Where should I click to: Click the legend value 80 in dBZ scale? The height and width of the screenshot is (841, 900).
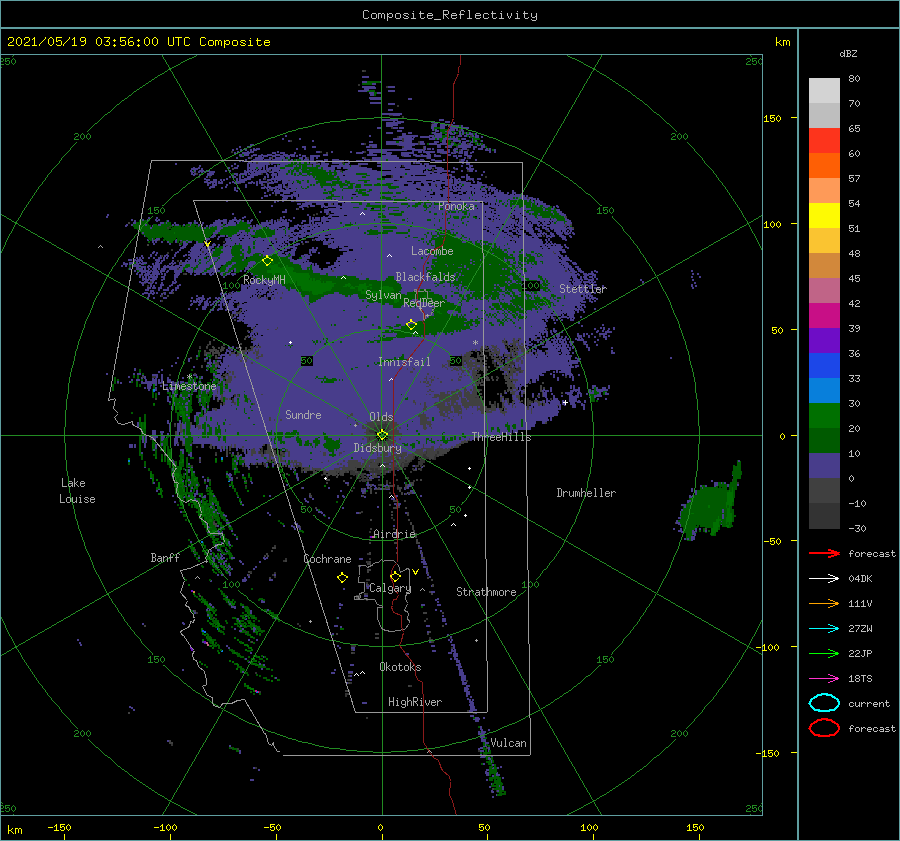coord(854,79)
